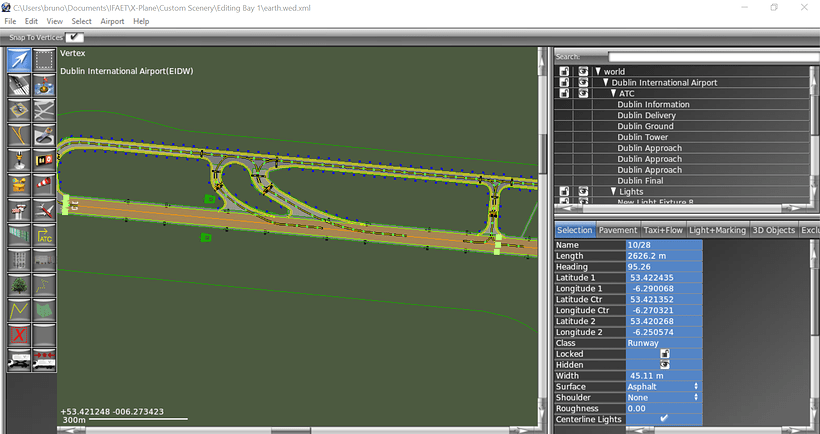This screenshot has height=434, width=820.
Task: Select the Marquee selection tool
Action: click(x=44, y=61)
